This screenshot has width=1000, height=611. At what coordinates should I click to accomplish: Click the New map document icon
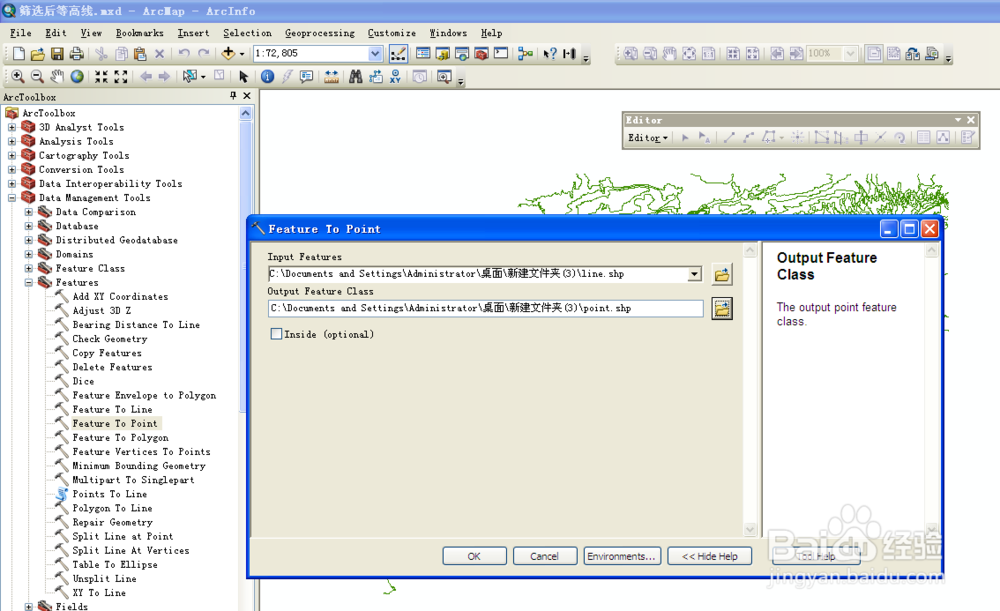point(18,54)
